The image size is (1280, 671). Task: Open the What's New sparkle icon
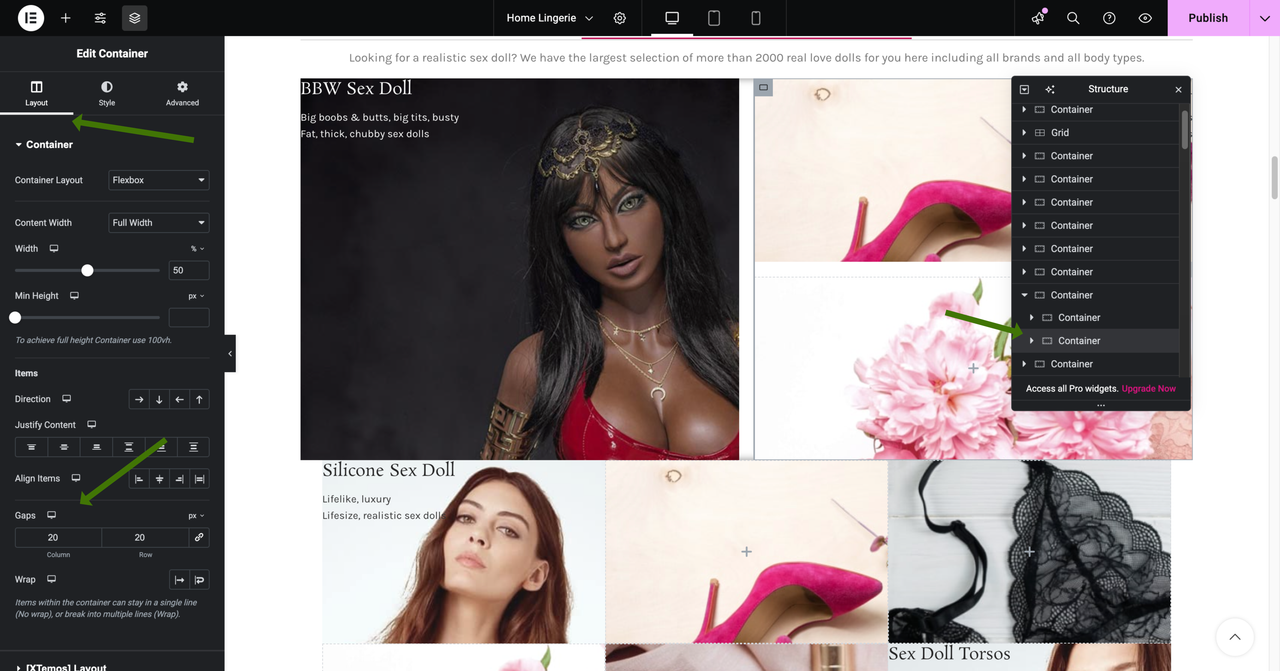1038,18
